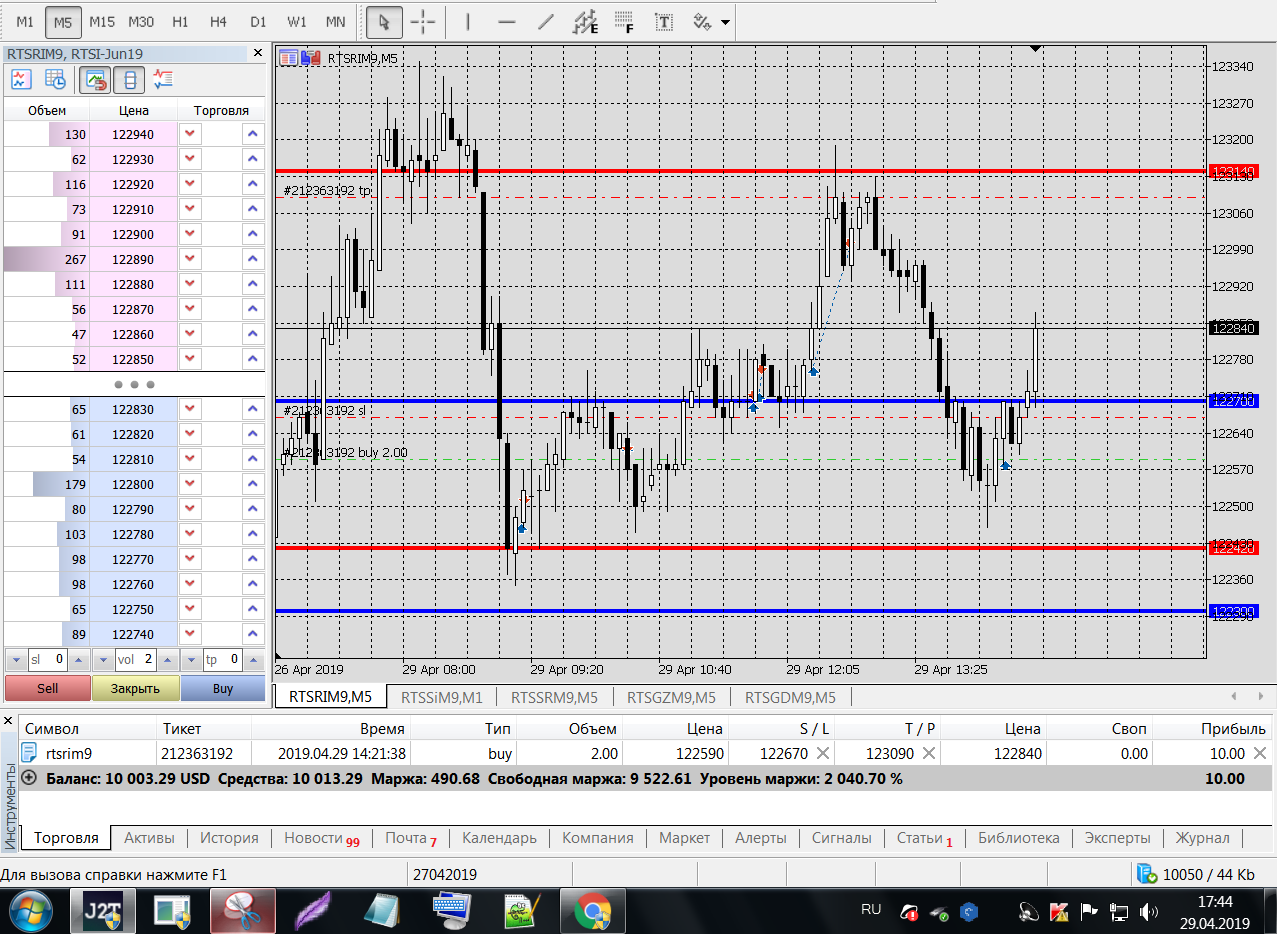Image resolution: width=1277 pixels, height=934 pixels.
Task: Switch chart to H1 timeframe
Action: click(180, 21)
